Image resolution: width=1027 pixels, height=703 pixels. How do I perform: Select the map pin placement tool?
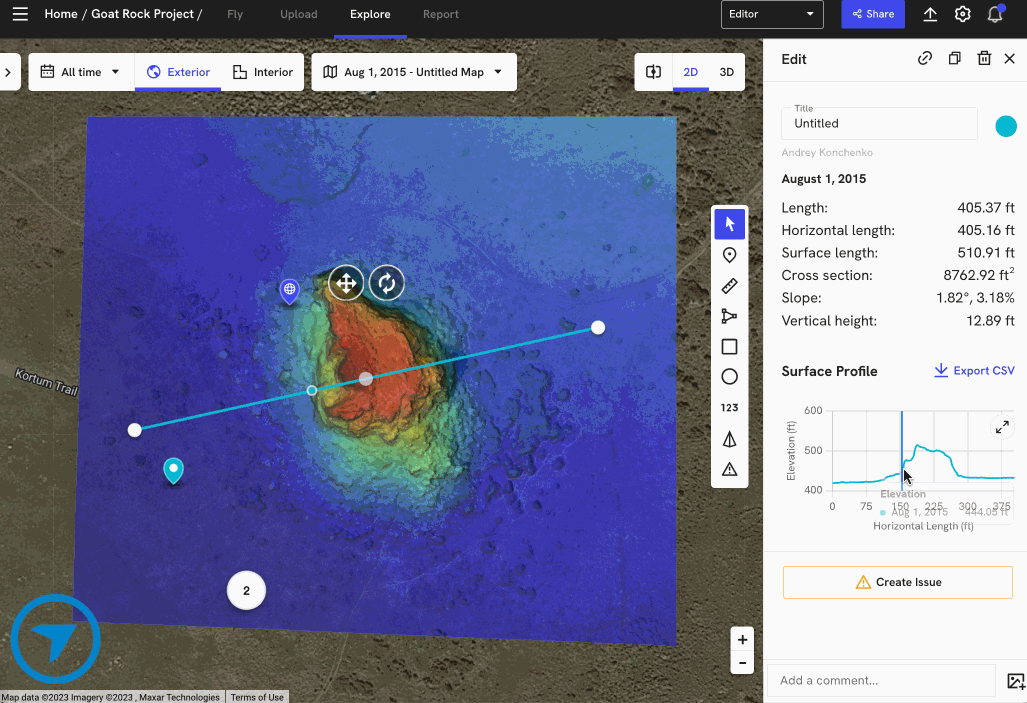[x=729, y=254]
